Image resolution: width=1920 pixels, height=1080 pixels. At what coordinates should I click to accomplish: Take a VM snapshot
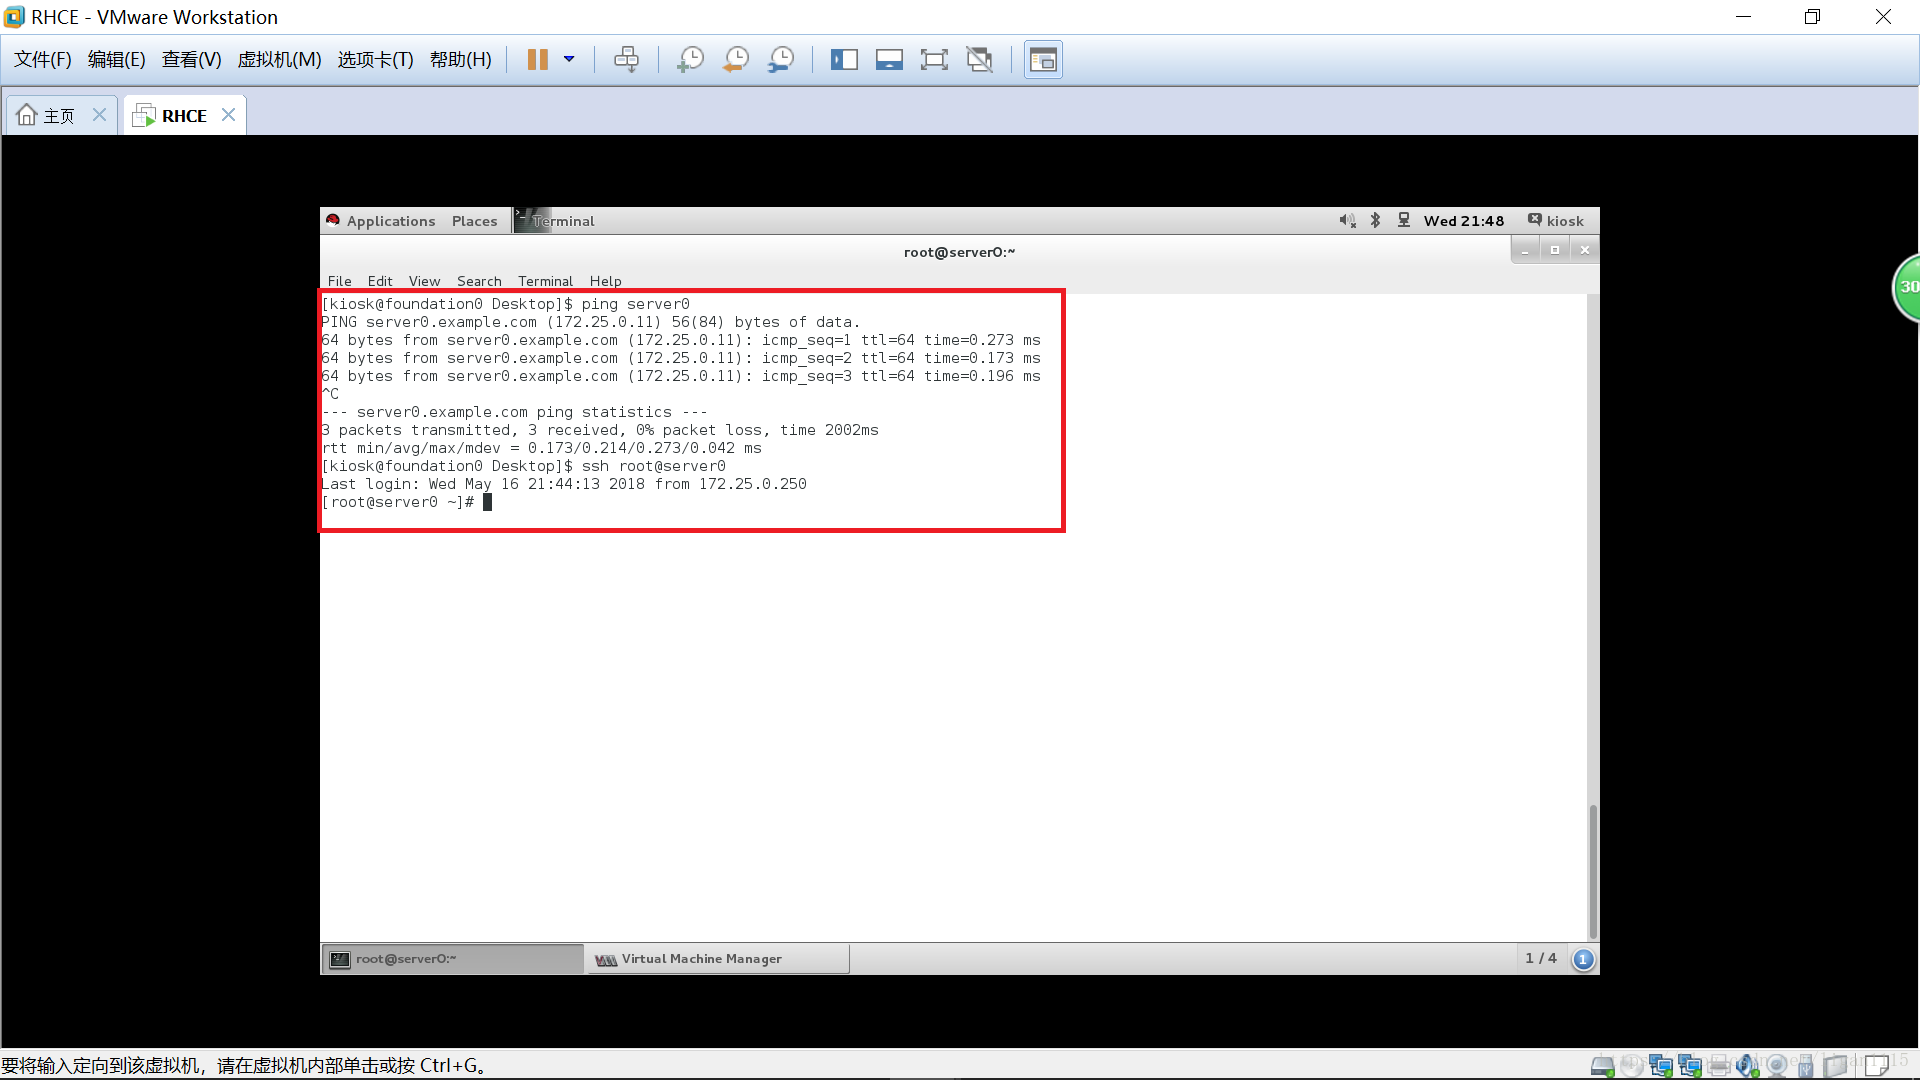click(690, 60)
